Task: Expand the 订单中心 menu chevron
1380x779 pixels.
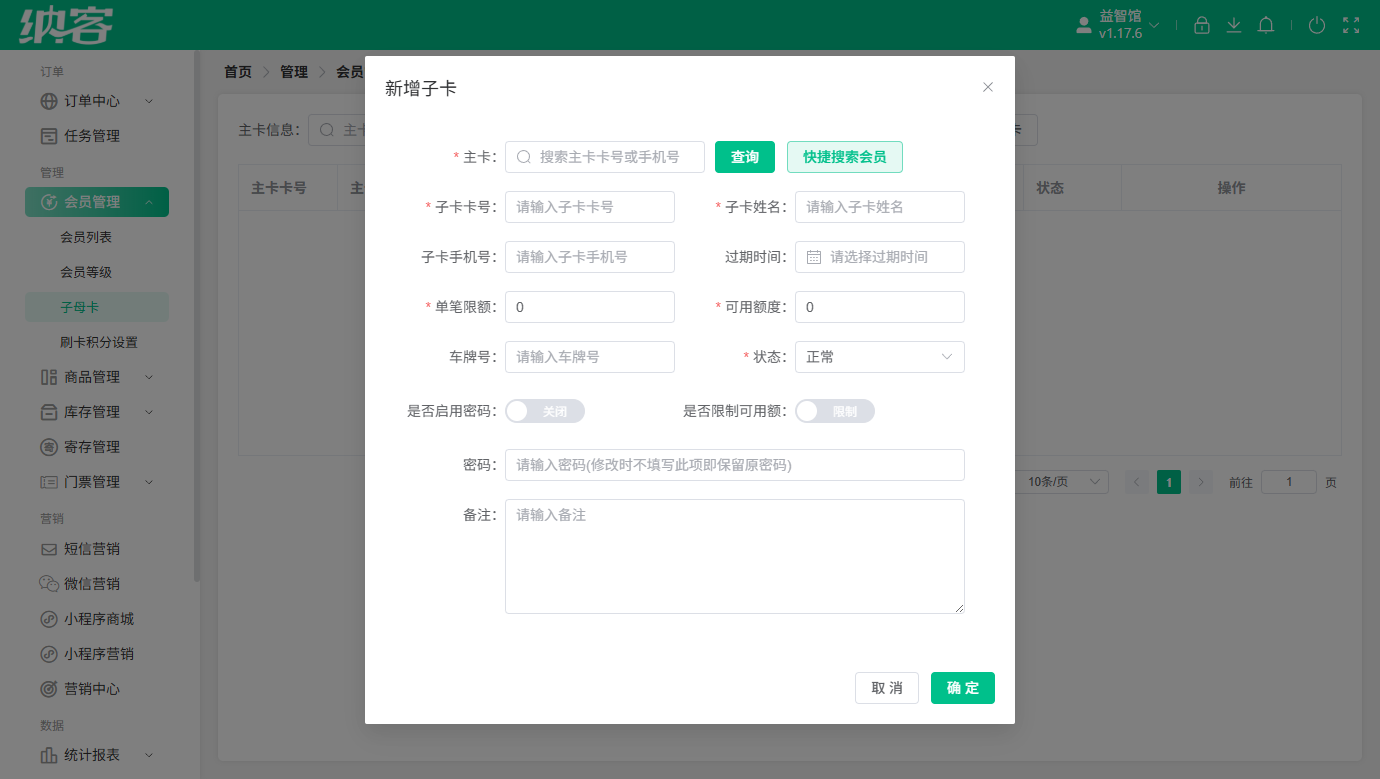Action: [149, 101]
